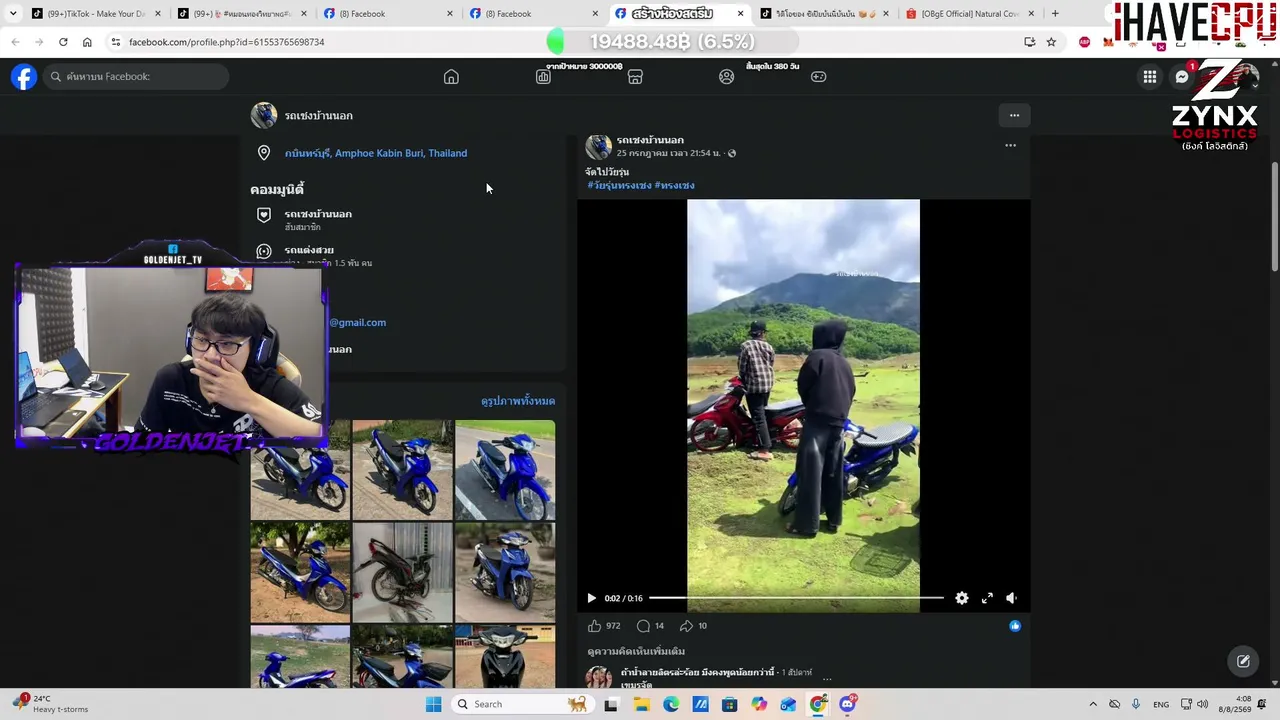Click the Windows taskbar Search box
The image size is (1280, 720).
tap(521, 704)
